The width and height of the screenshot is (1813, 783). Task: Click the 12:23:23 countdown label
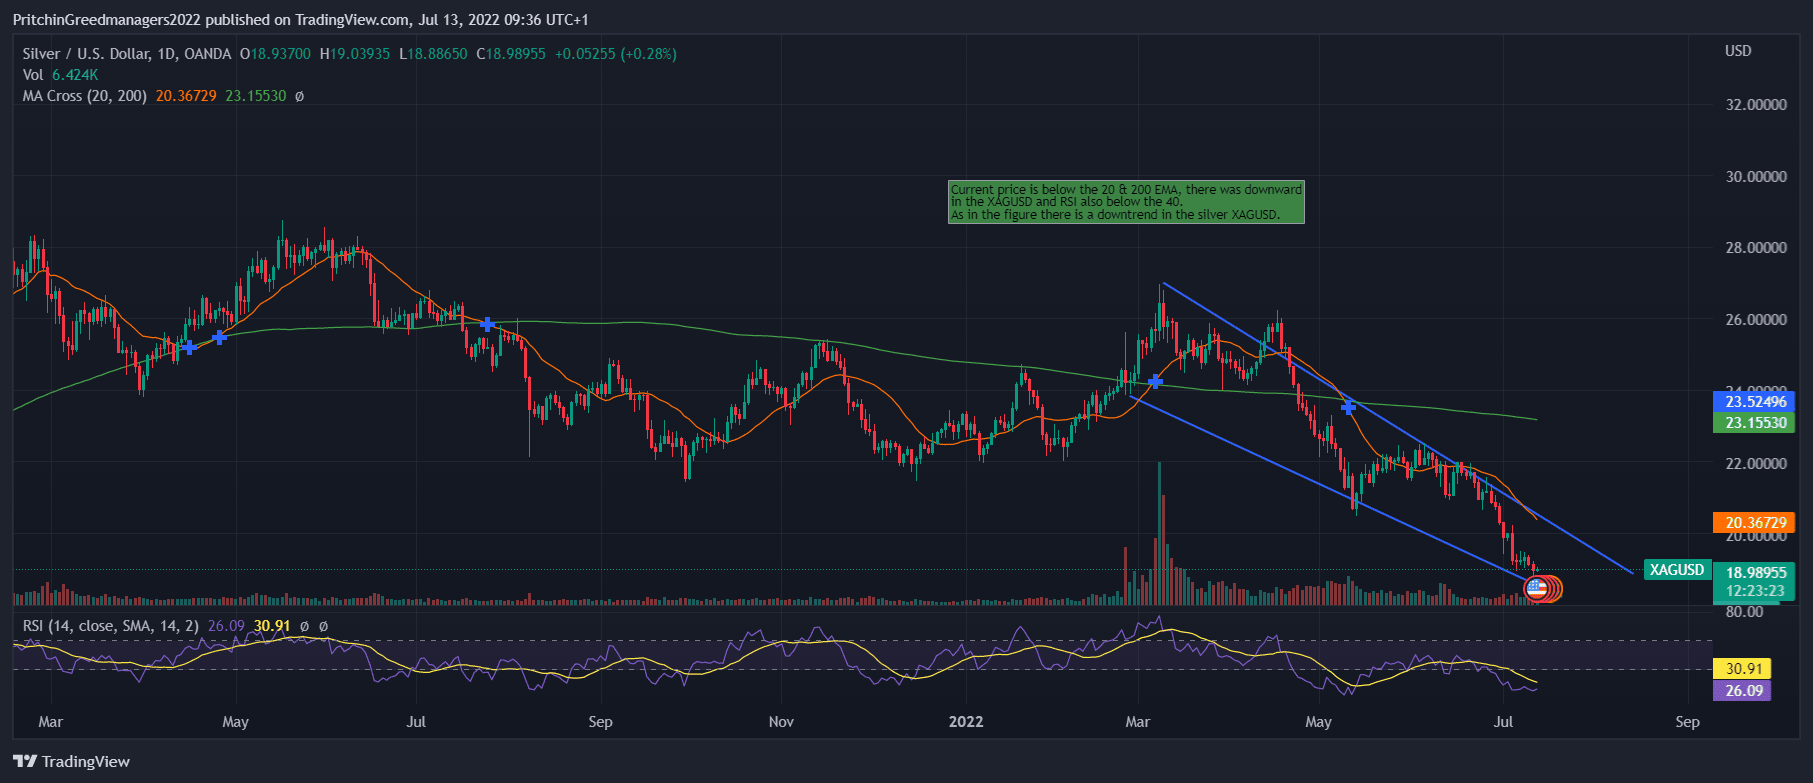coord(1755,591)
